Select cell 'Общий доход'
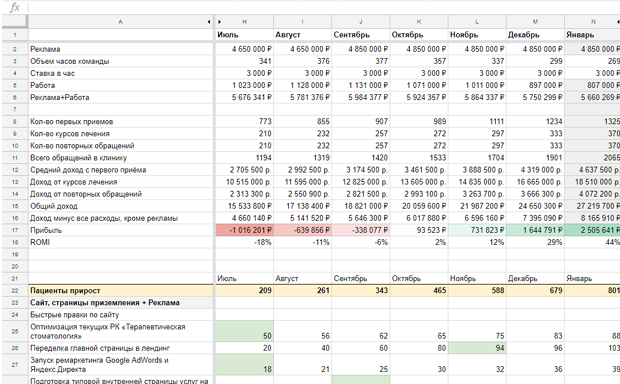Viewport: 620px width, 384px height. 121,206
